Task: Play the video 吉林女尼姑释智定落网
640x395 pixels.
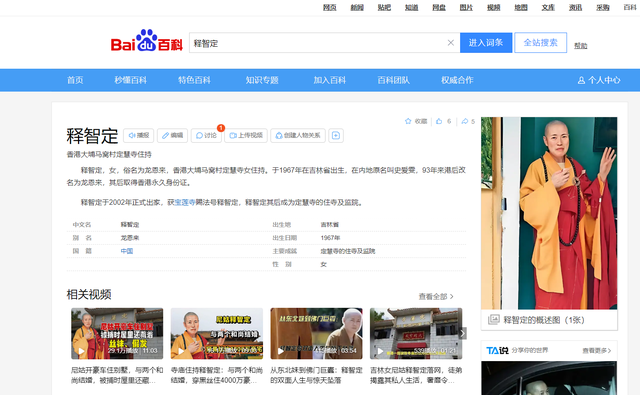Action: point(416,333)
